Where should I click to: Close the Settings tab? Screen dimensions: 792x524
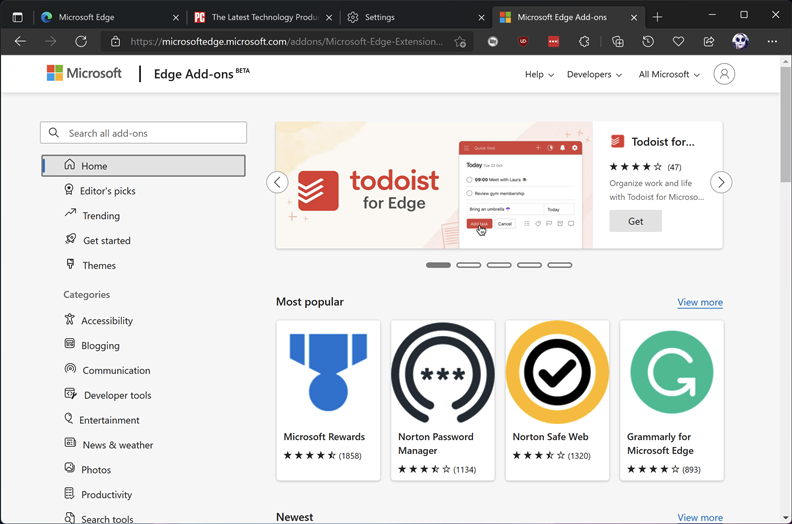pos(481,17)
